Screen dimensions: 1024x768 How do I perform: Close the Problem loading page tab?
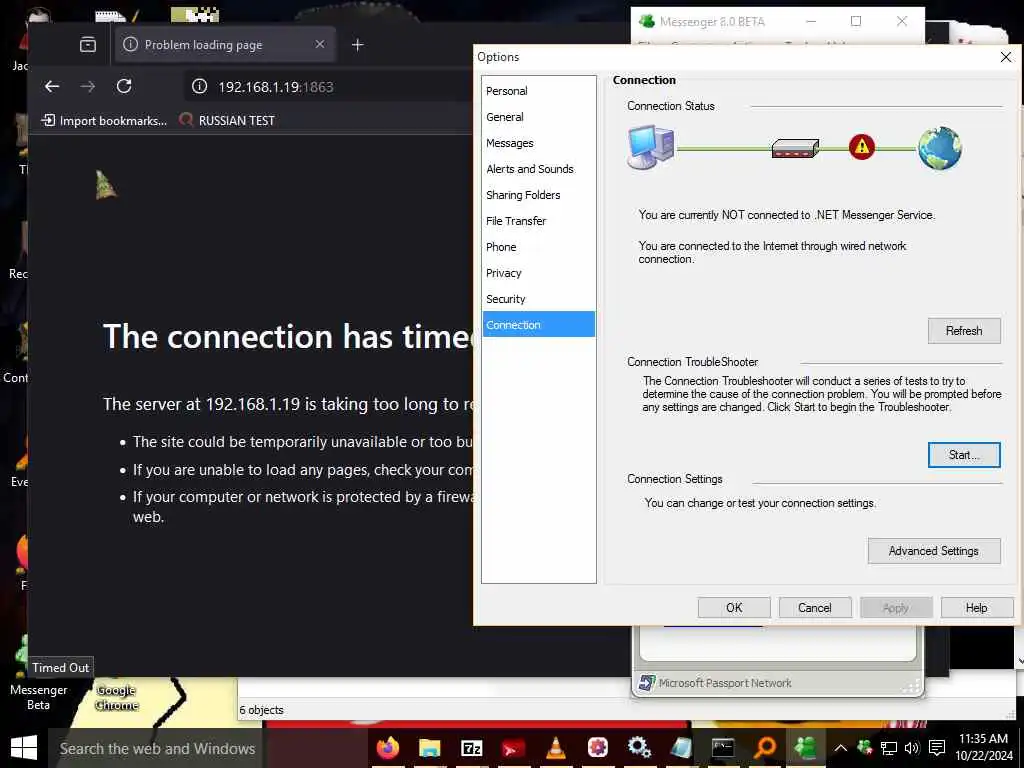(x=319, y=44)
